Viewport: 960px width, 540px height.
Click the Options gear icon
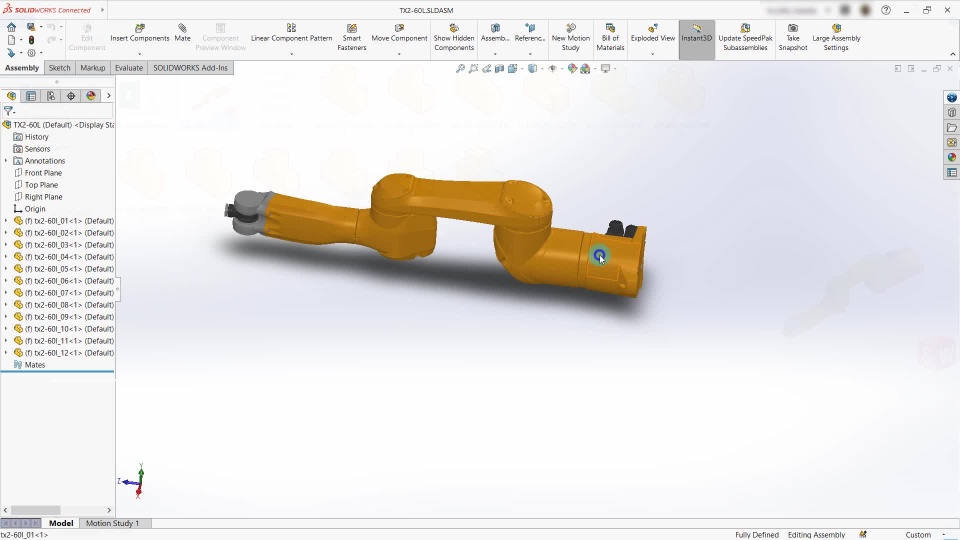tap(31, 53)
